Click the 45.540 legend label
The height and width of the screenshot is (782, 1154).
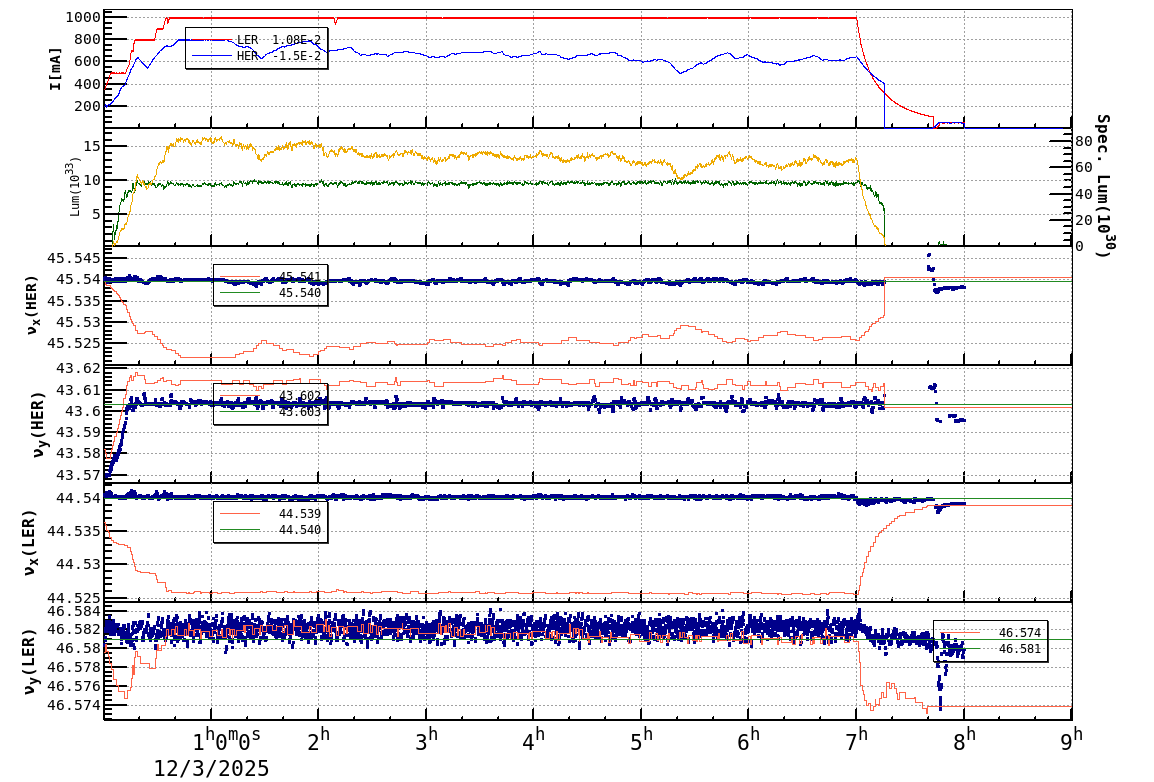(298, 292)
